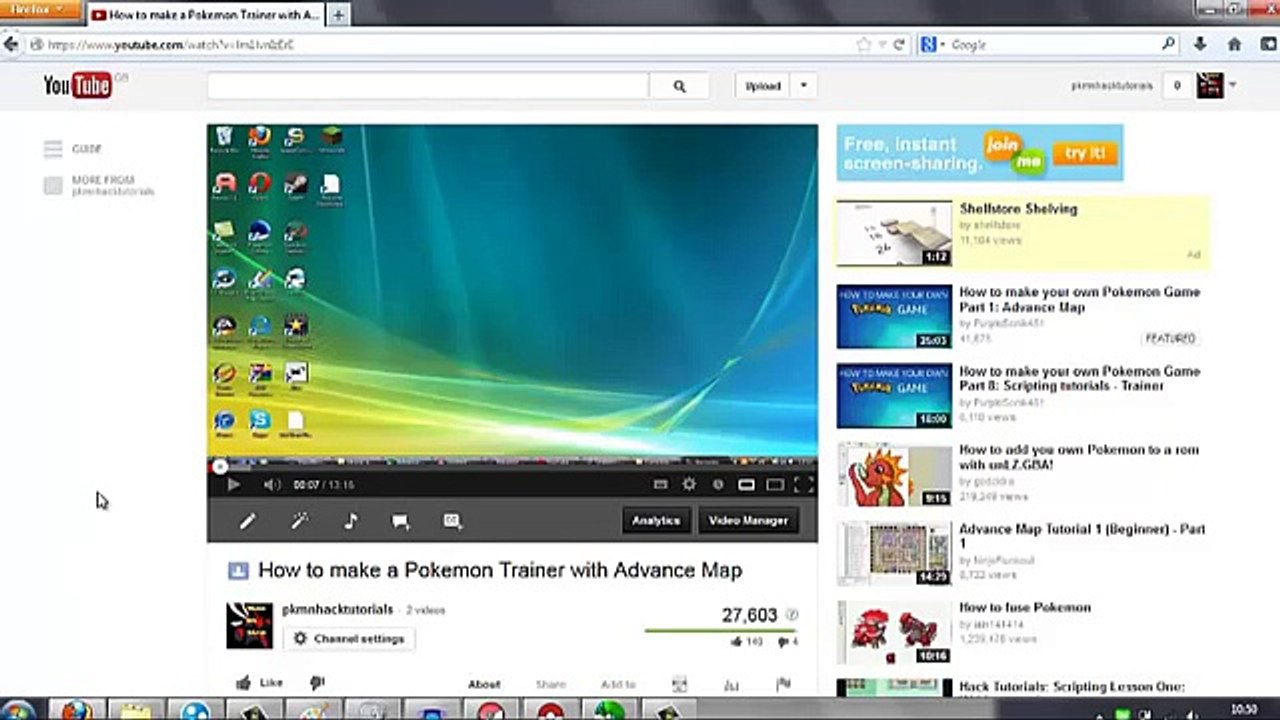The width and height of the screenshot is (1280, 720).
Task: Open the statistics bar chart icon
Action: 731,684
